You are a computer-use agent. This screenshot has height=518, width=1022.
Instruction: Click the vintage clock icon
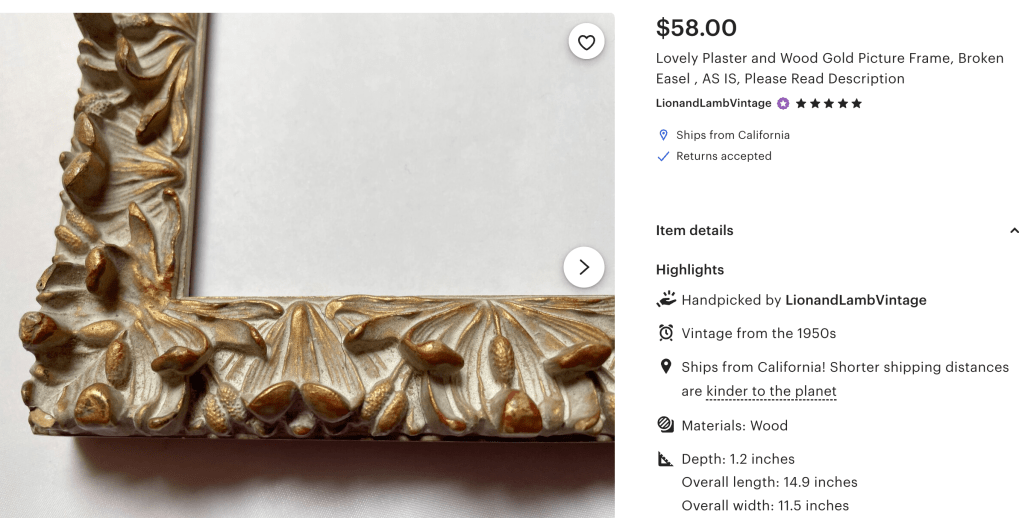(666, 333)
